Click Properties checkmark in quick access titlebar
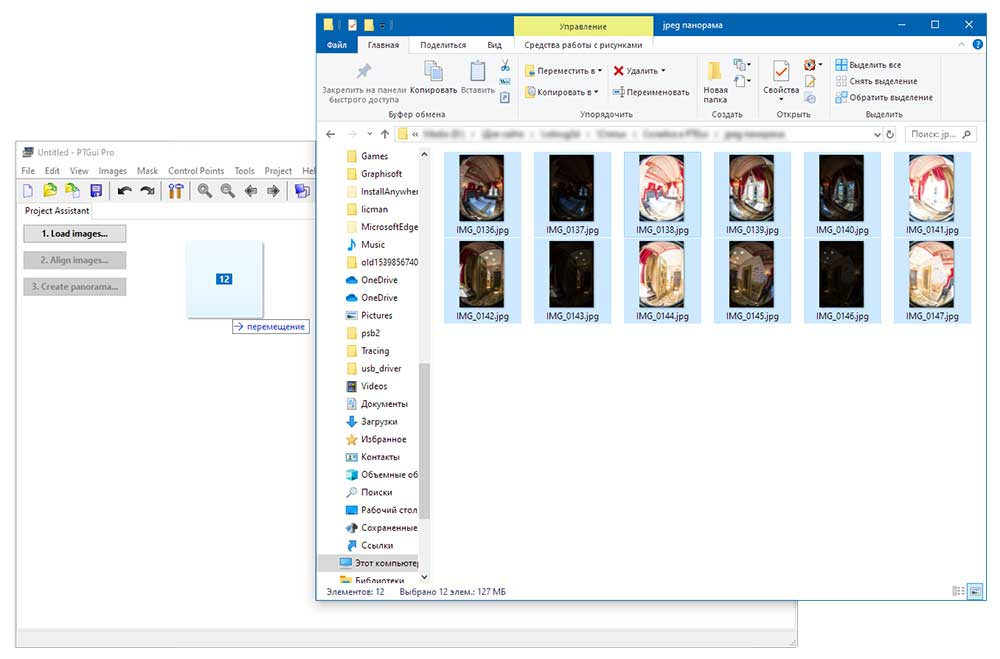1000x659 pixels. coord(351,26)
